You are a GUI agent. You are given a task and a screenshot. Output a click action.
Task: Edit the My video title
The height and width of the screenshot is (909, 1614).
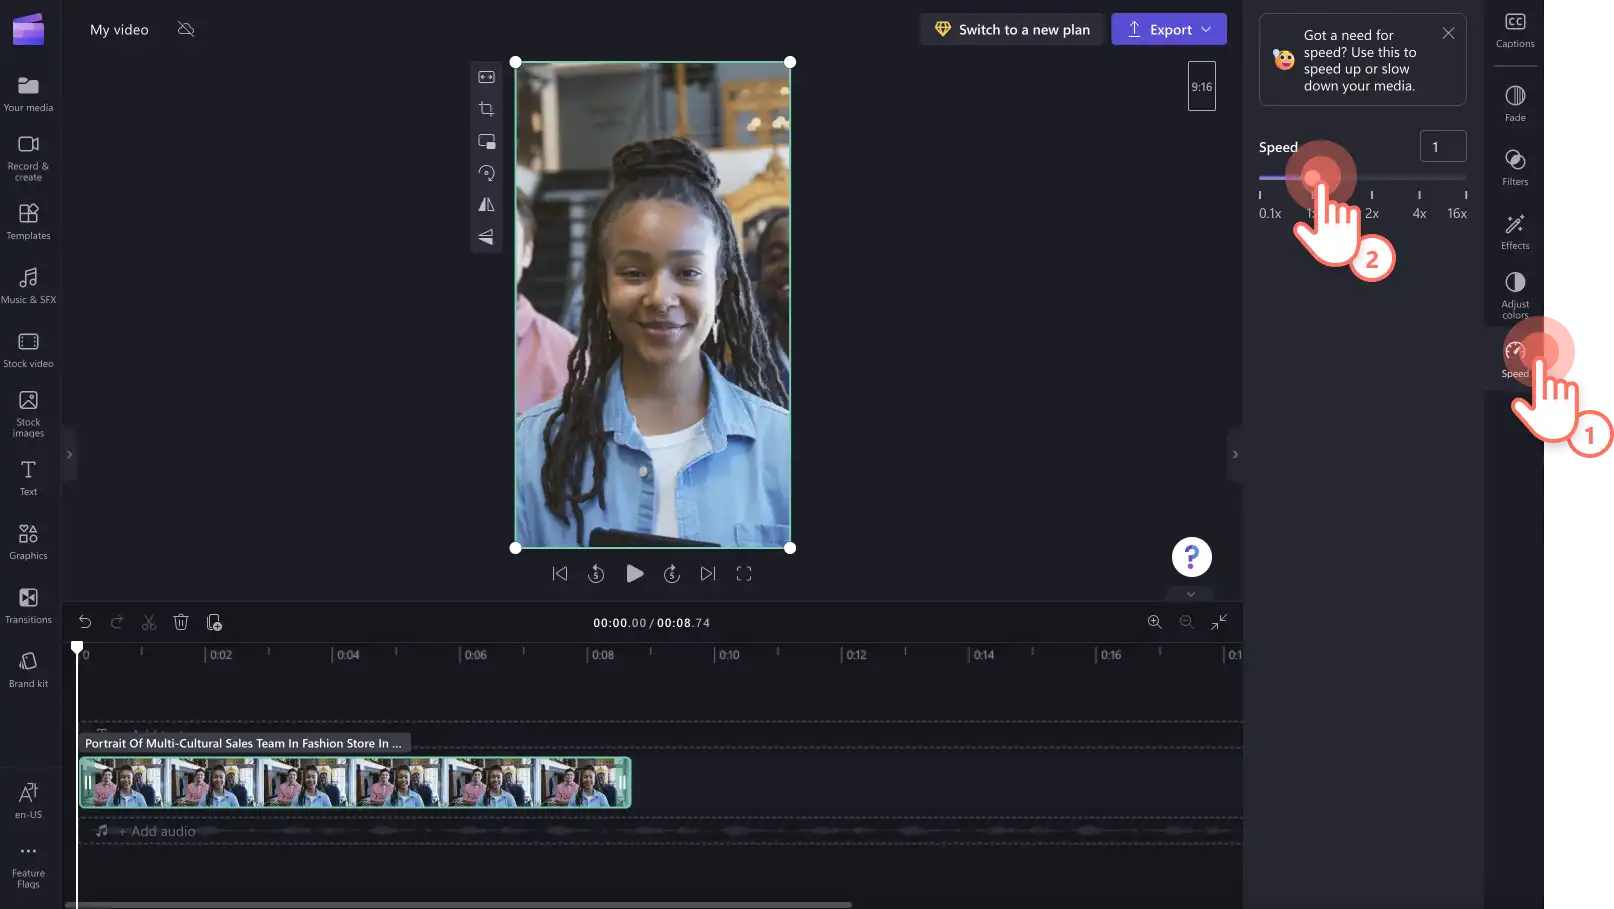click(x=119, y=29)
